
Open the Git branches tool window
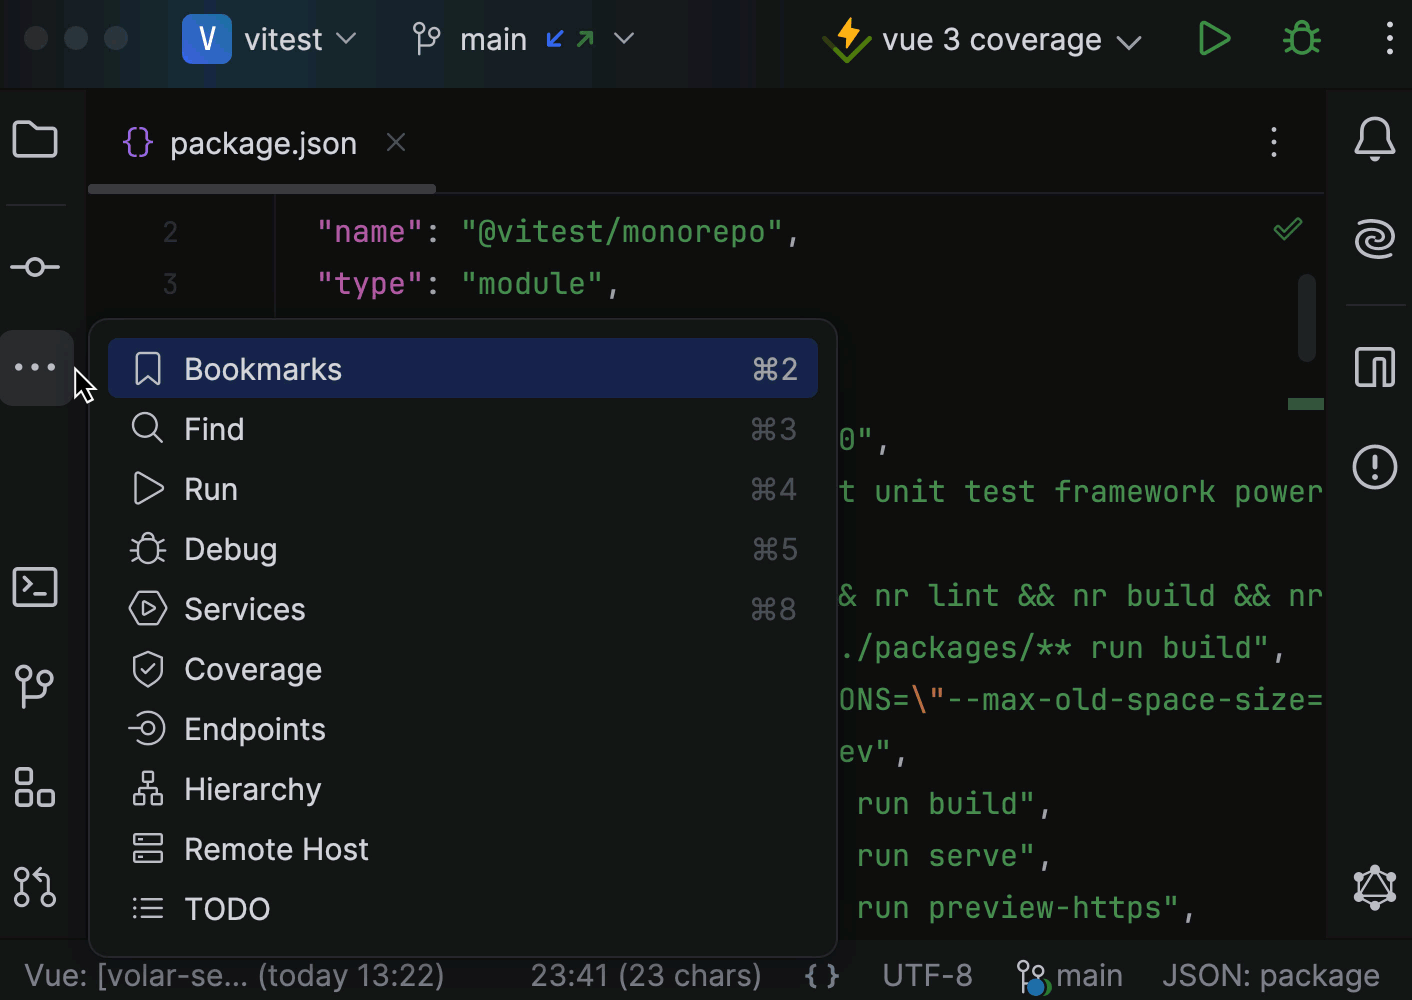35,687
